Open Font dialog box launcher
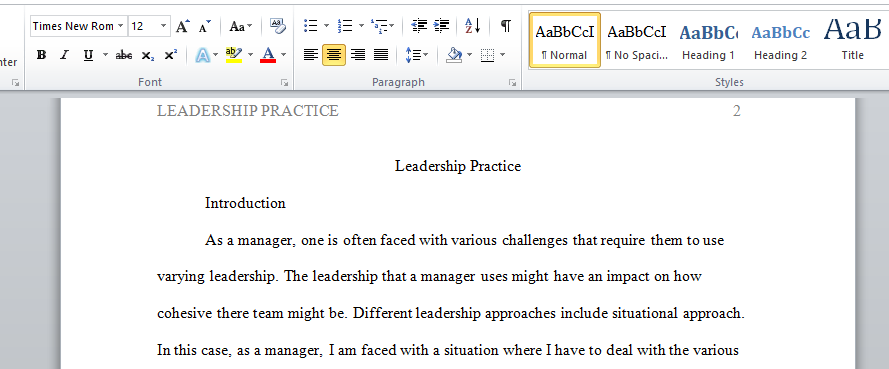 (284, 83)
